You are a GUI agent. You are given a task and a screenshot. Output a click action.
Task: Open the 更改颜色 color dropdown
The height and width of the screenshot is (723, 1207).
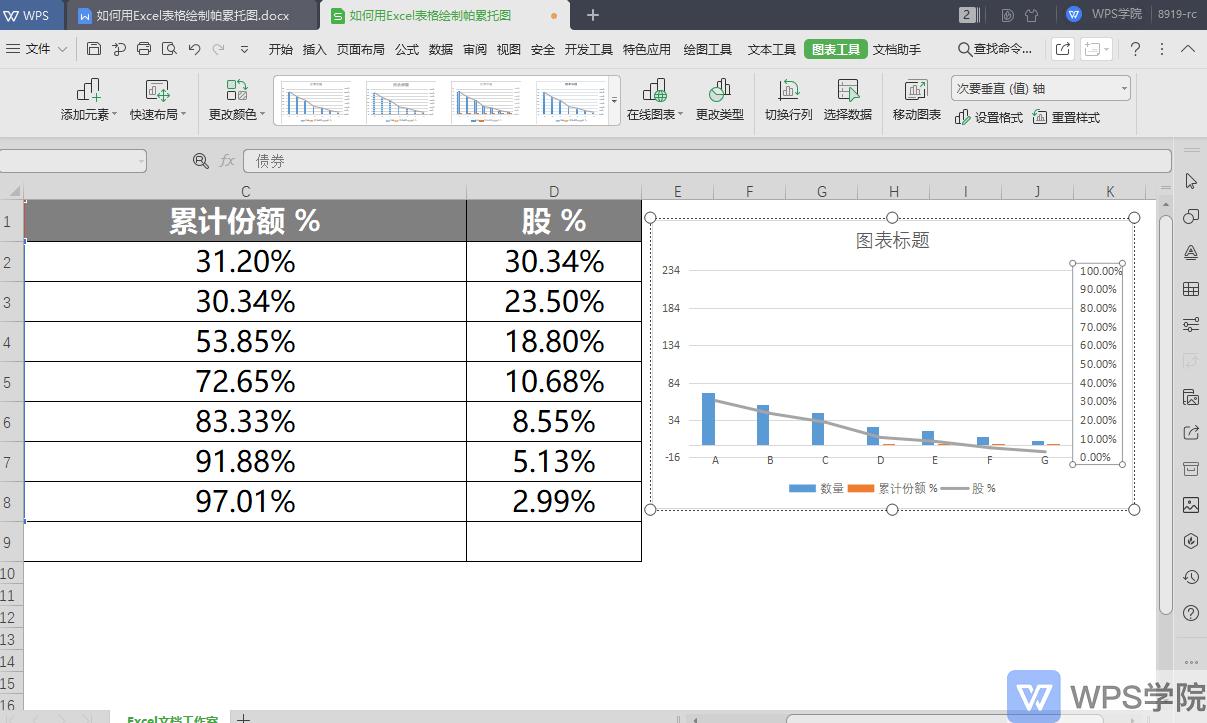click(236, 100)
